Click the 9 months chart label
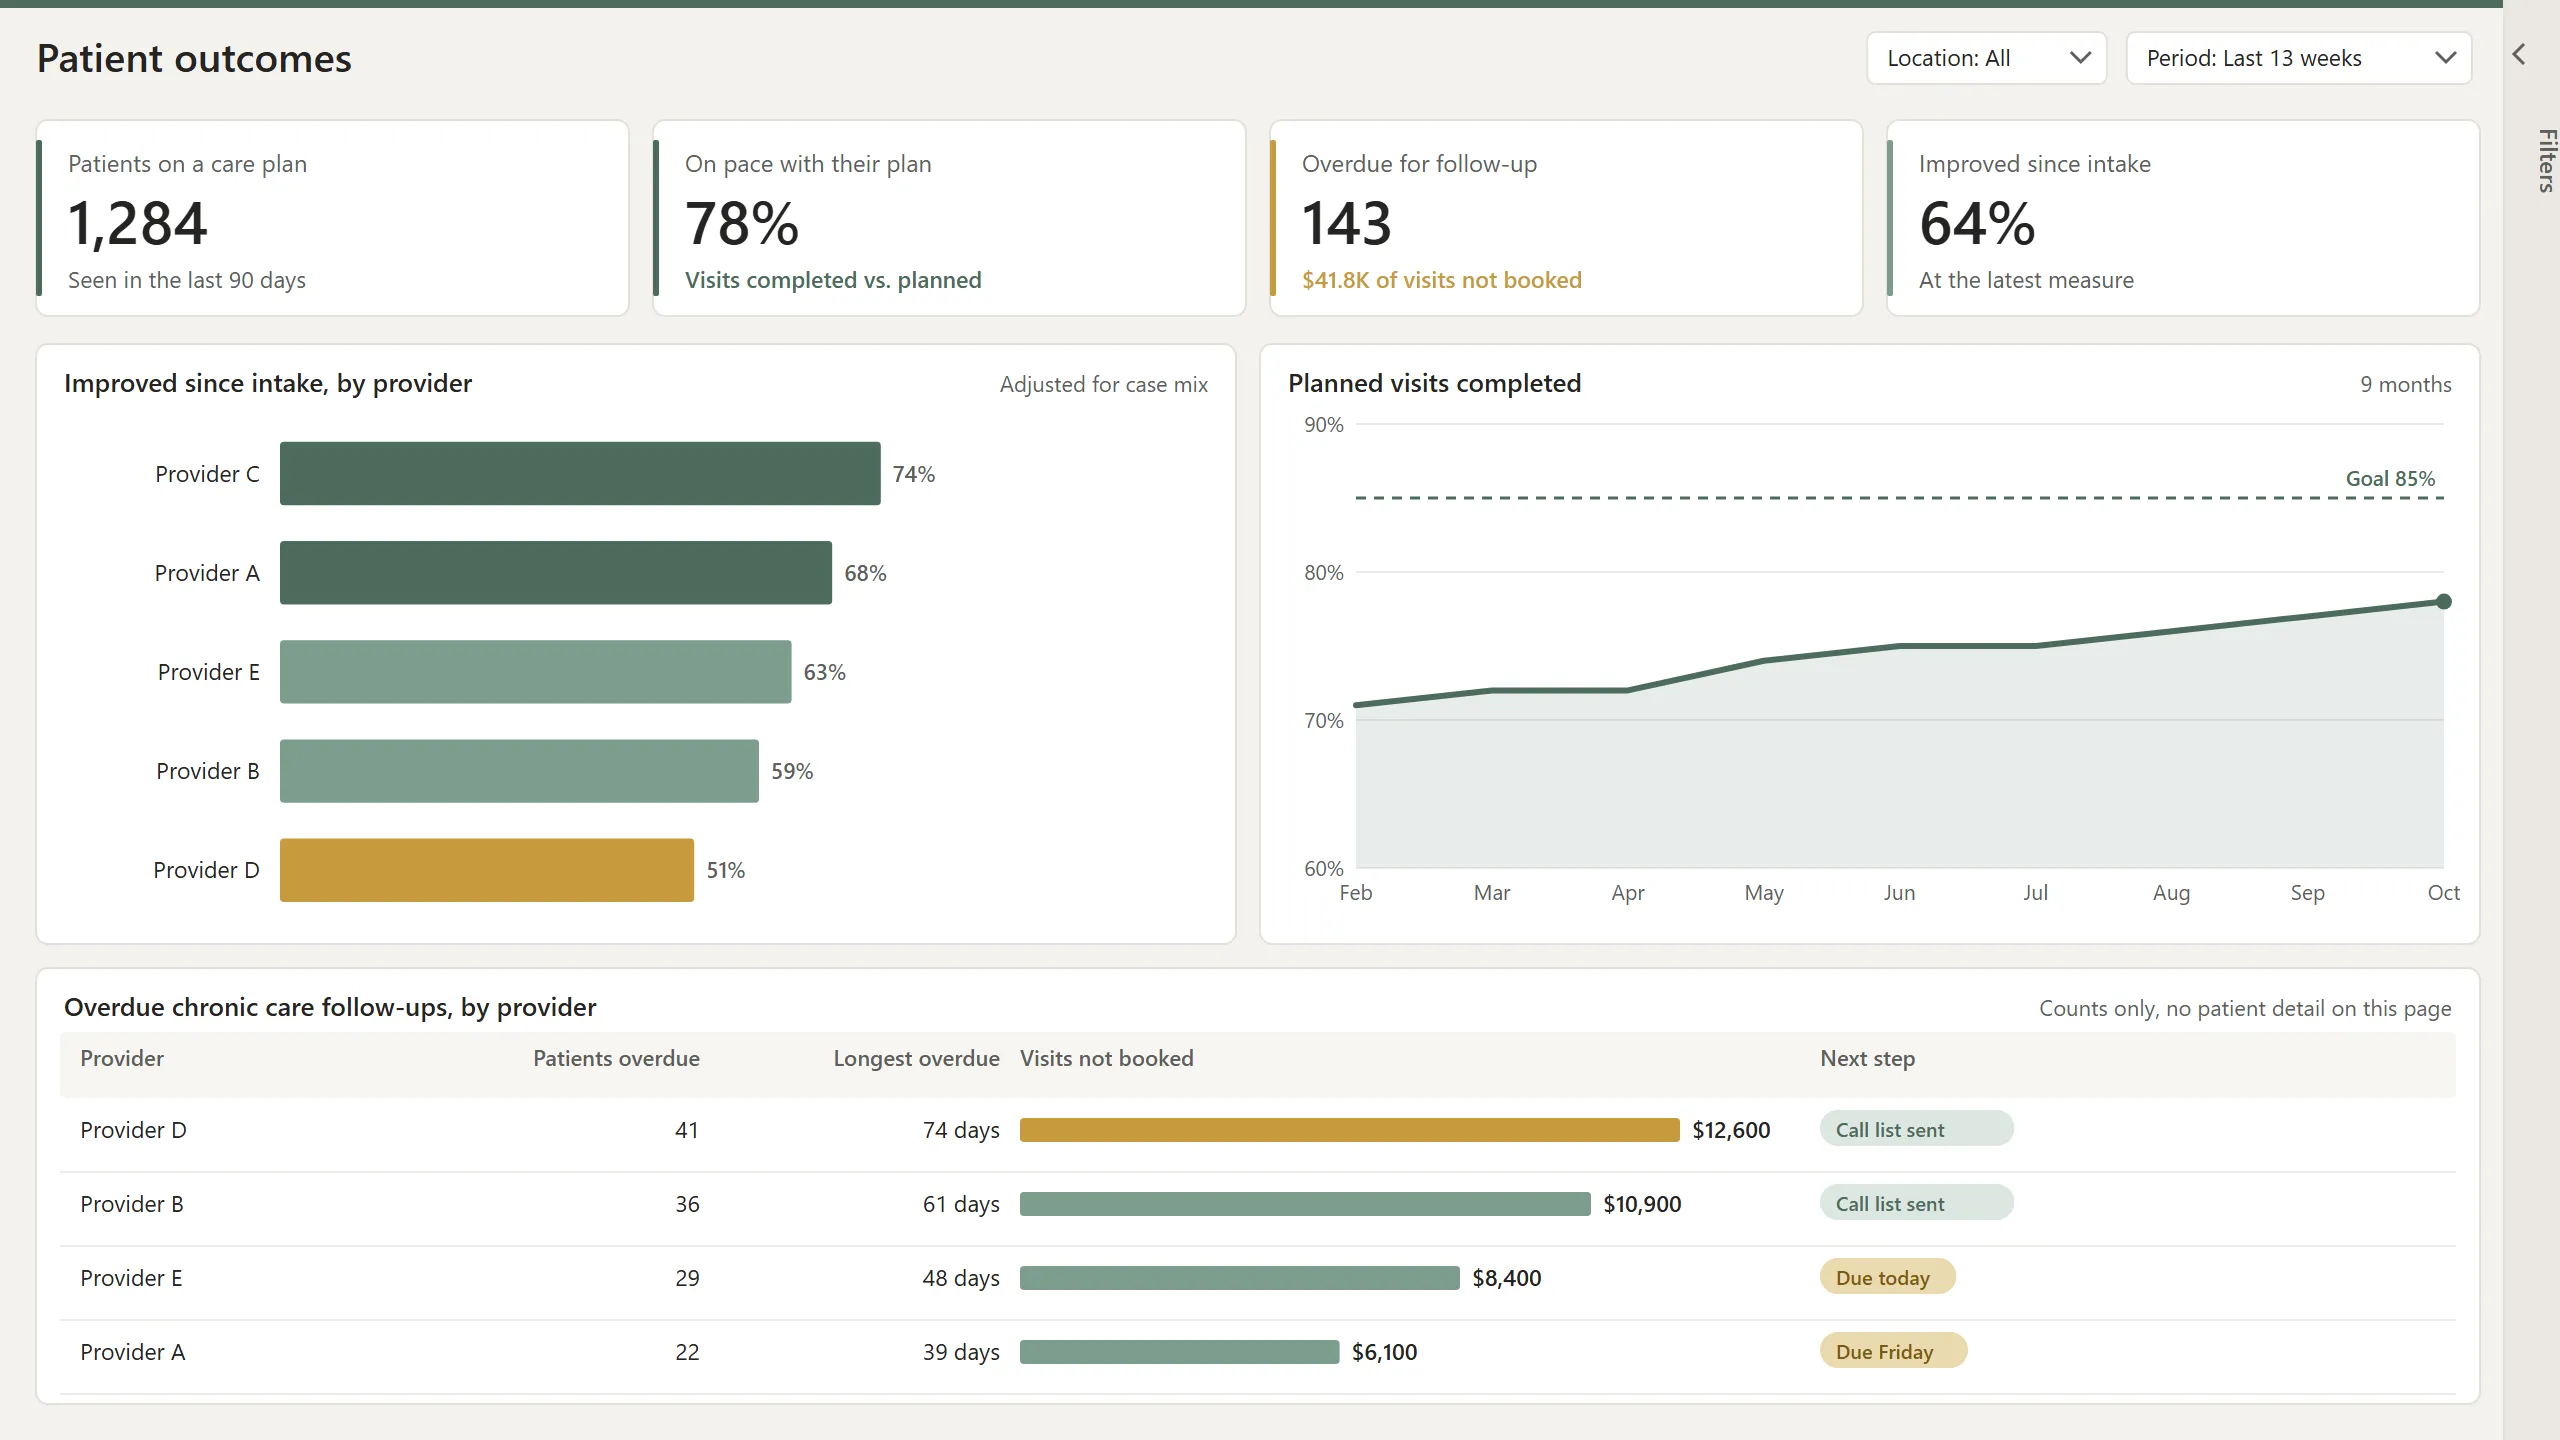Screen dimensions: 2560x1440 (2405, 384)
